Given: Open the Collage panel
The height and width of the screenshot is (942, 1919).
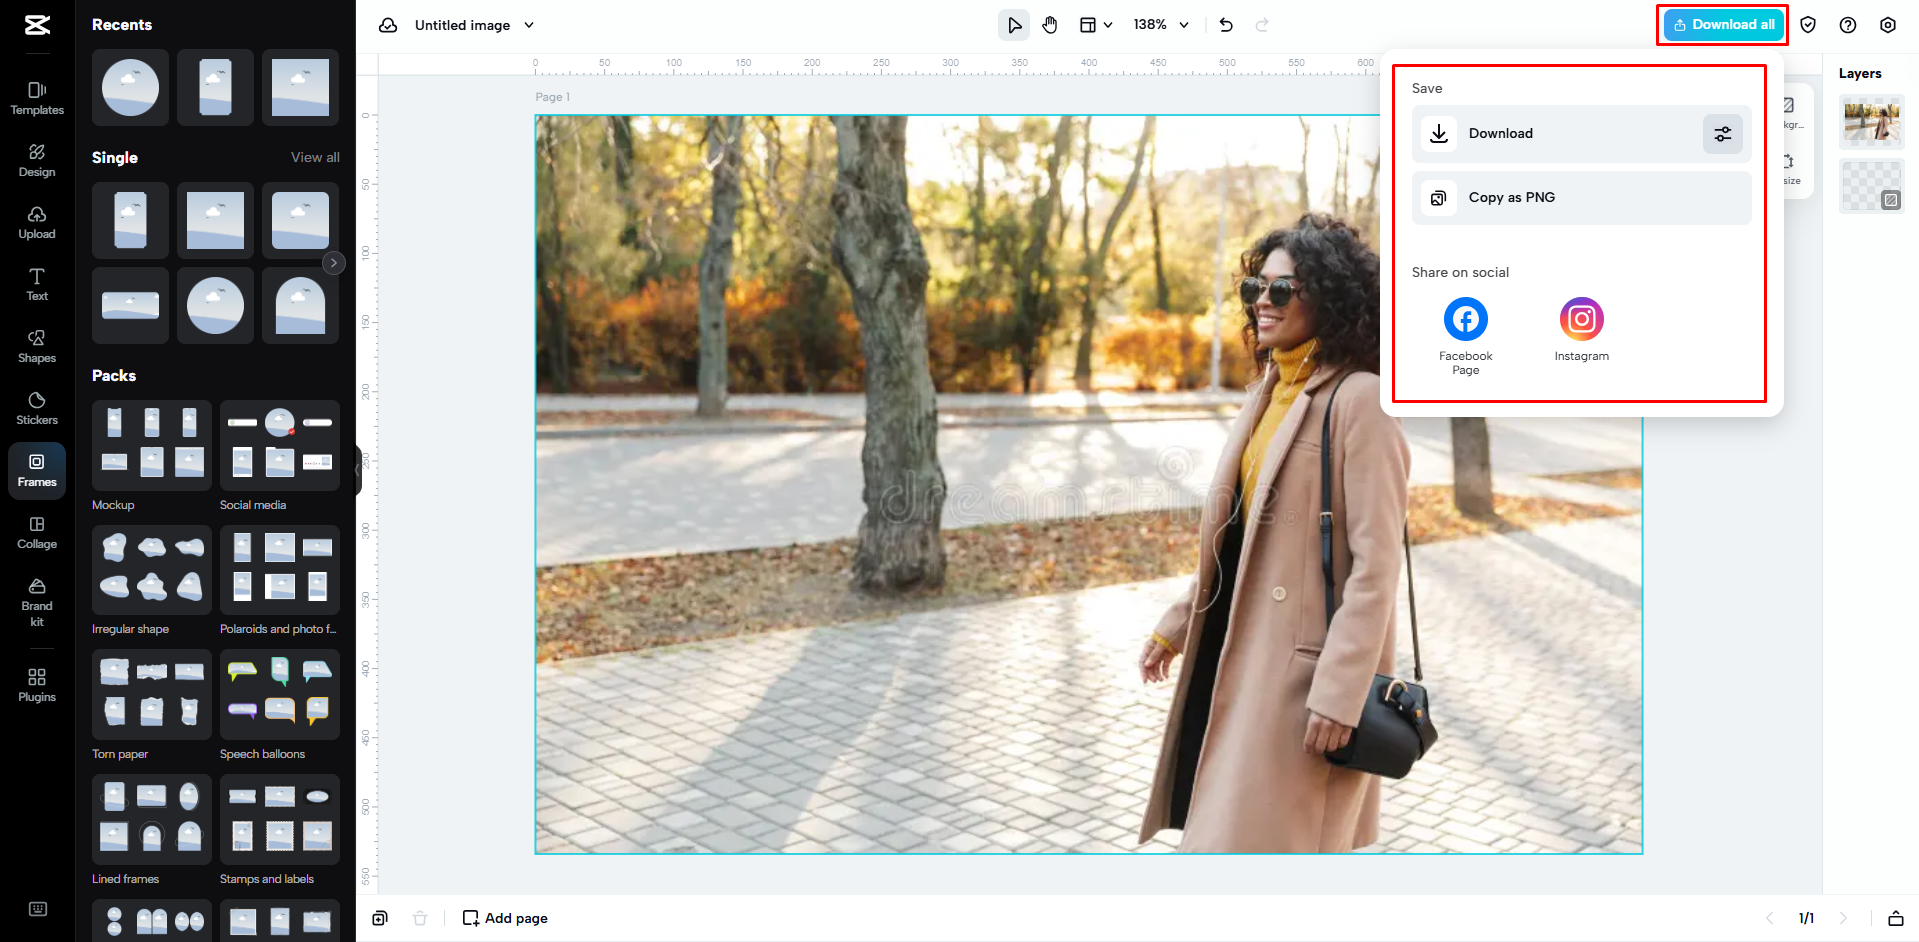Looking at the screenshot, I should (x=37, y=532).
